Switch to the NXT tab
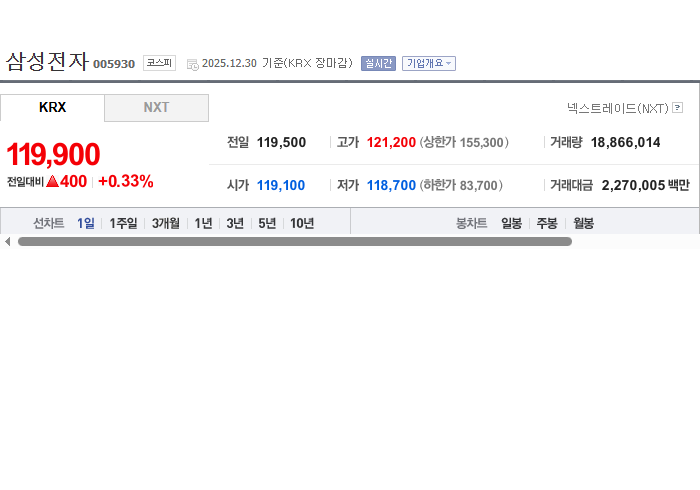The width and height of the screenshot is (700, 490). pyautogui.click(x=156, y=108)
